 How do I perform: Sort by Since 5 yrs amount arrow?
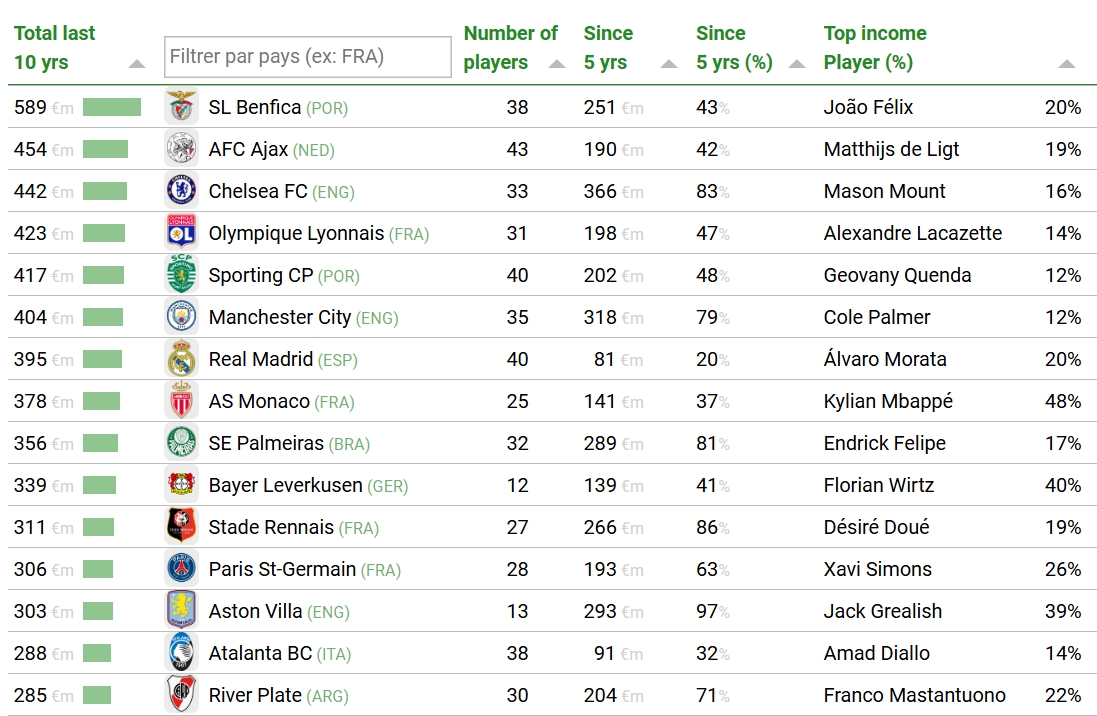pyautogui.click(x=669, y=64)
